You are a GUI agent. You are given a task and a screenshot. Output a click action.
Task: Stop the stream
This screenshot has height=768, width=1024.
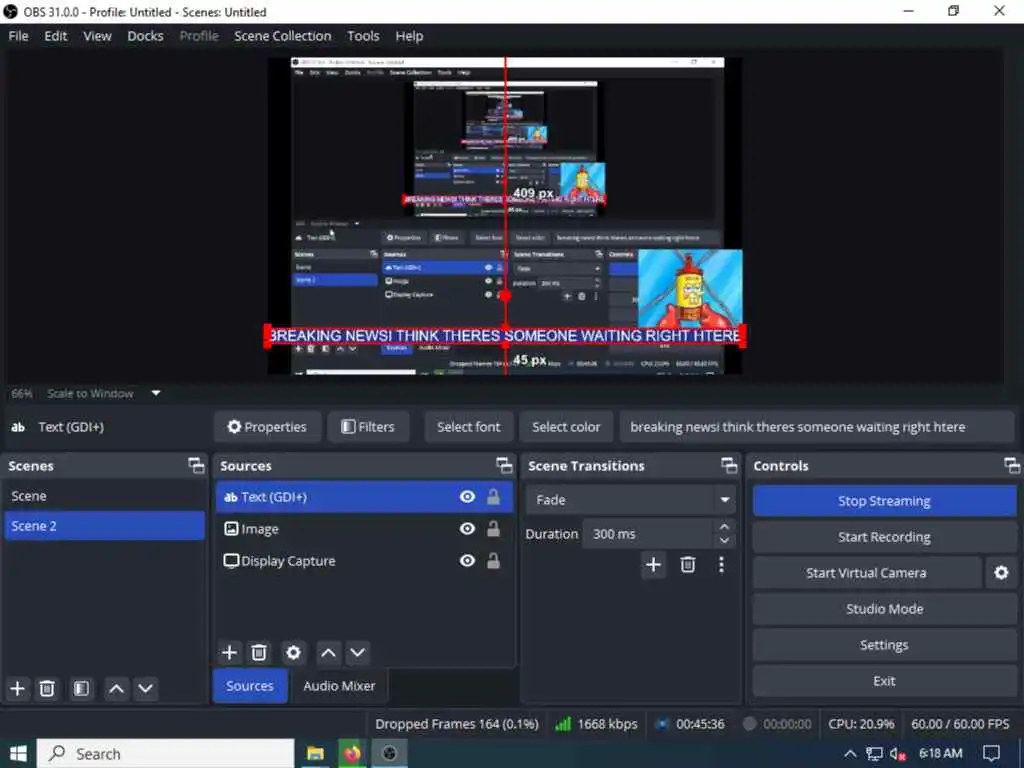pos(884,501)
